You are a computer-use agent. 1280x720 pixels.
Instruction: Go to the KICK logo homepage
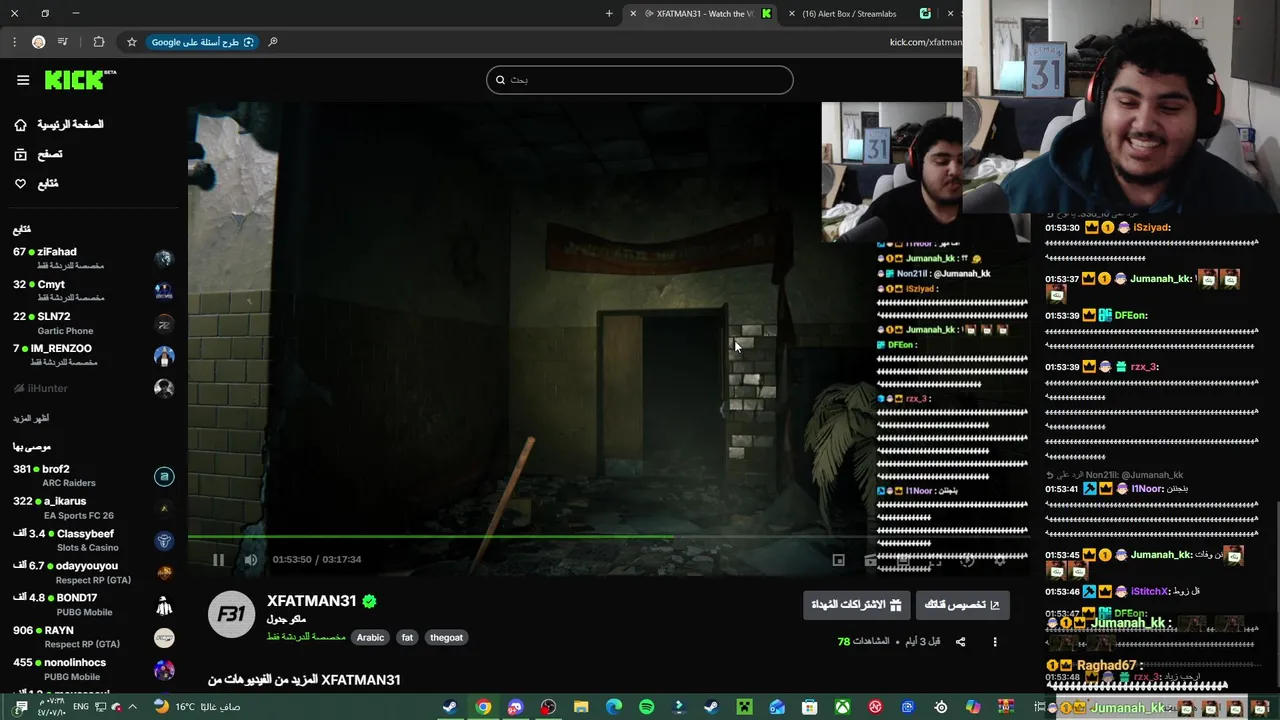80,80
